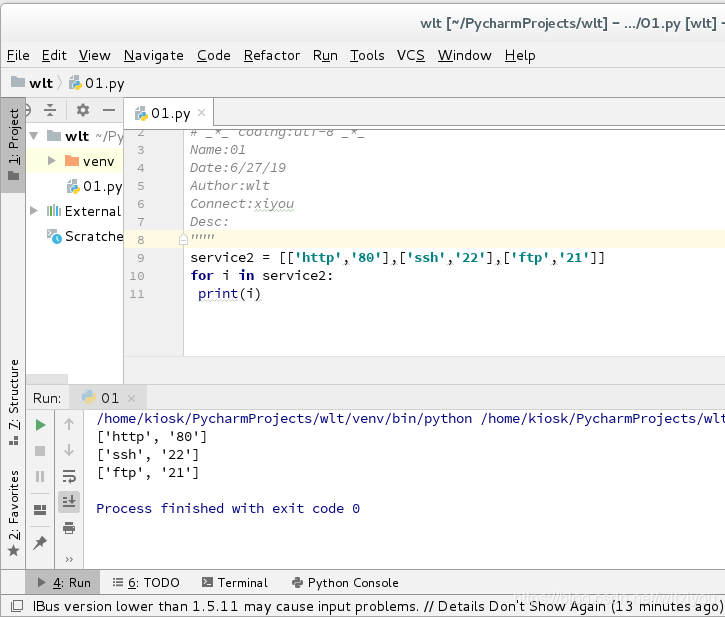Switch to the 4: Run tool window
This screenshot has height=617, width=725.
(64, 583)
